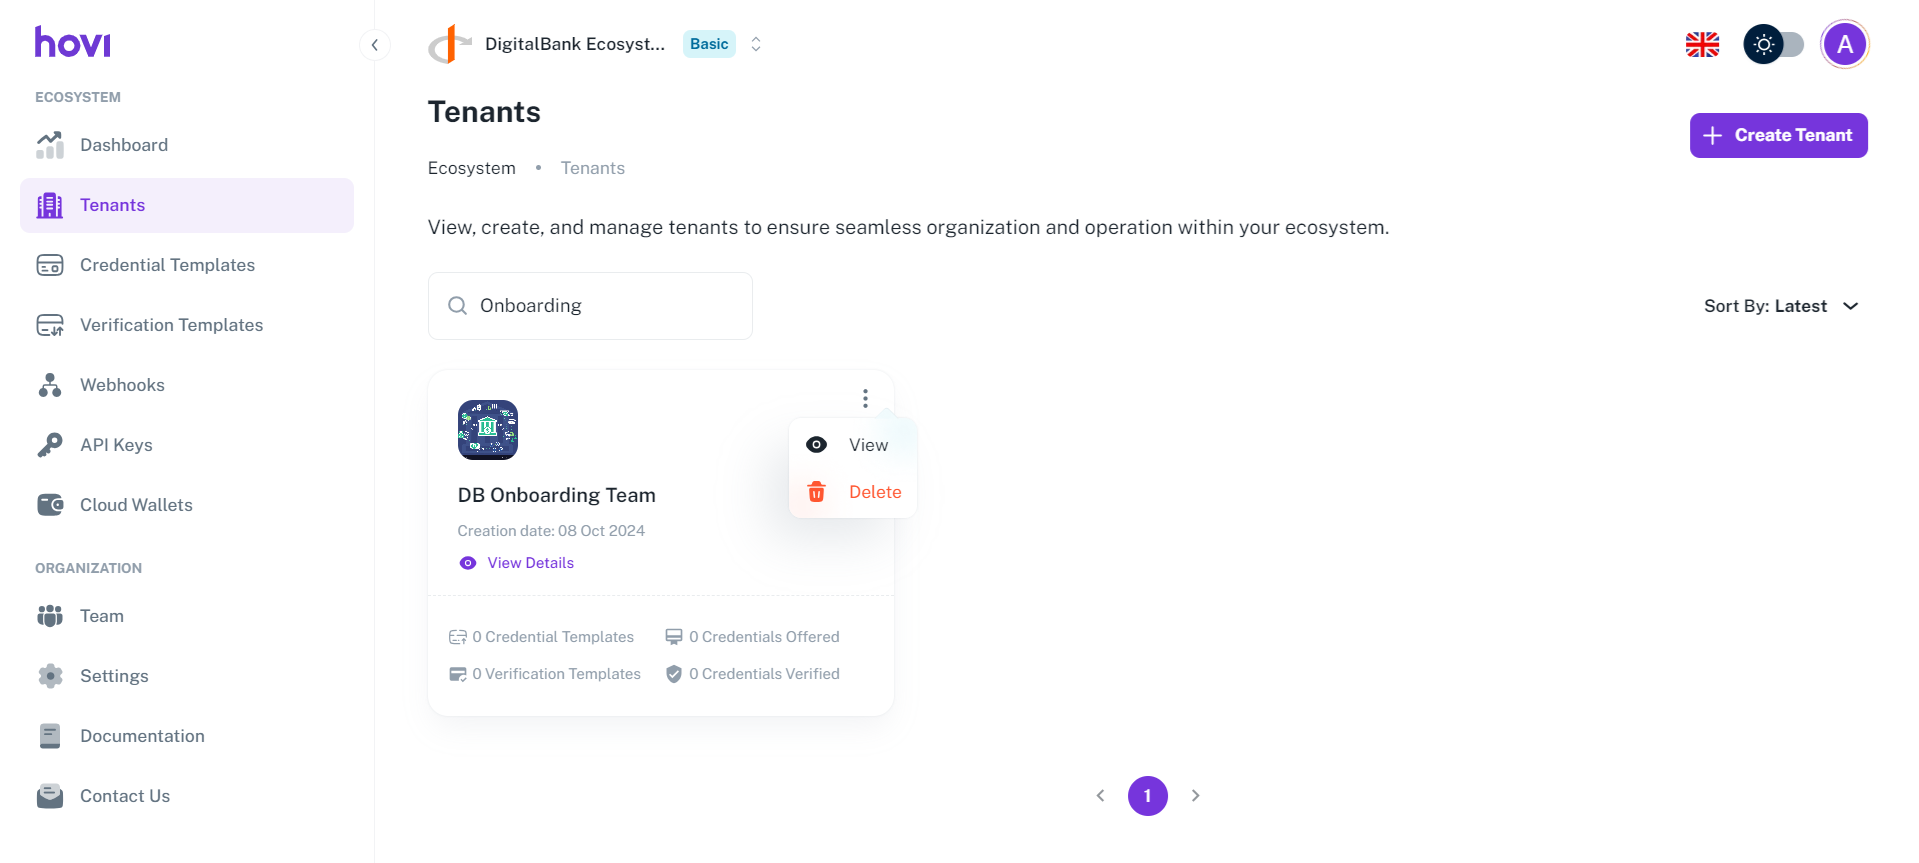Open View Details link for tenant
Viewport: 1919px width, 863px height.
pyautogui.click(x=530, y=563)
